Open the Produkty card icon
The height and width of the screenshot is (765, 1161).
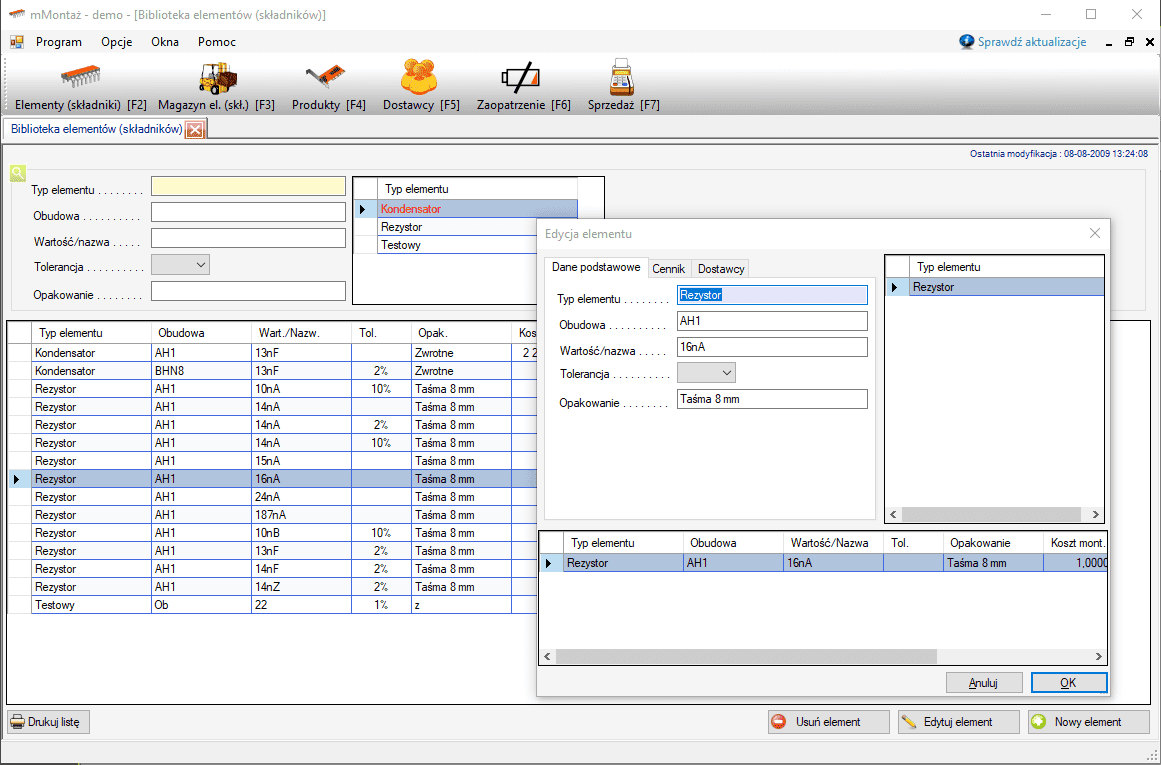[x=328, y=78]
